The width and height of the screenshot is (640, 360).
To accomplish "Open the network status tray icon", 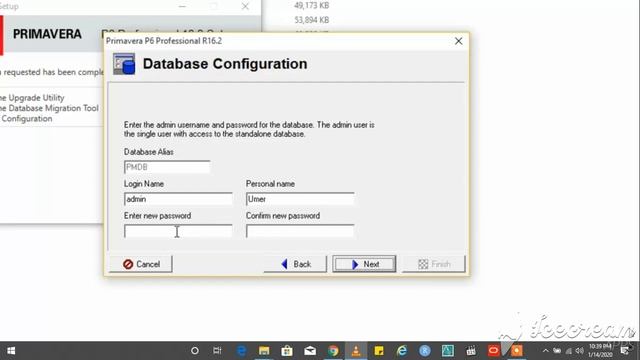I will click(569, 351).
